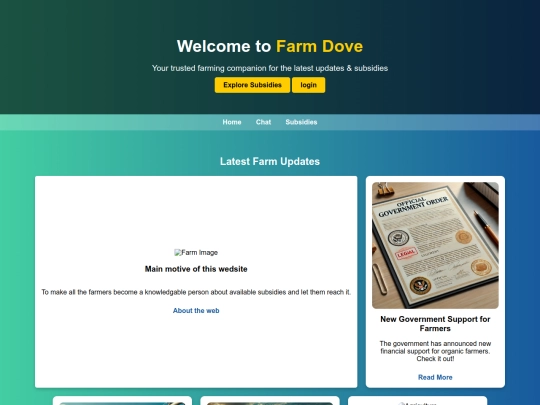Go to Home in navigation bar

pyautogui.click(x=232, y=122)
